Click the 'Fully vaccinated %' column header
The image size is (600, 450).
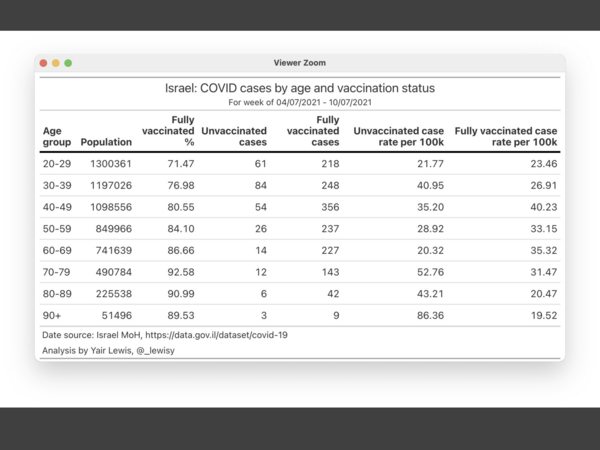(168, 131)
